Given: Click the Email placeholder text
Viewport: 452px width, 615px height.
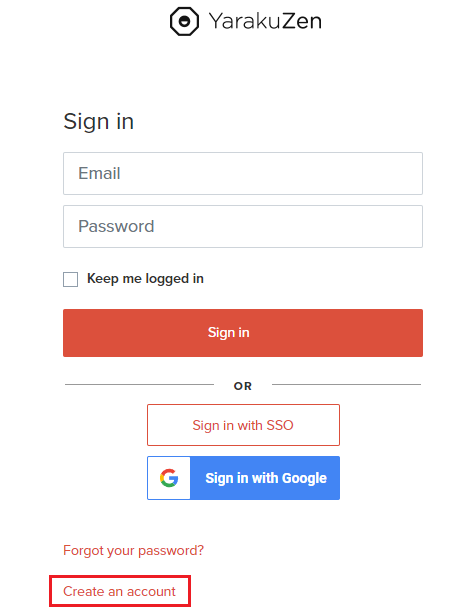Looking at the screenshot, I should click(99, 173).
